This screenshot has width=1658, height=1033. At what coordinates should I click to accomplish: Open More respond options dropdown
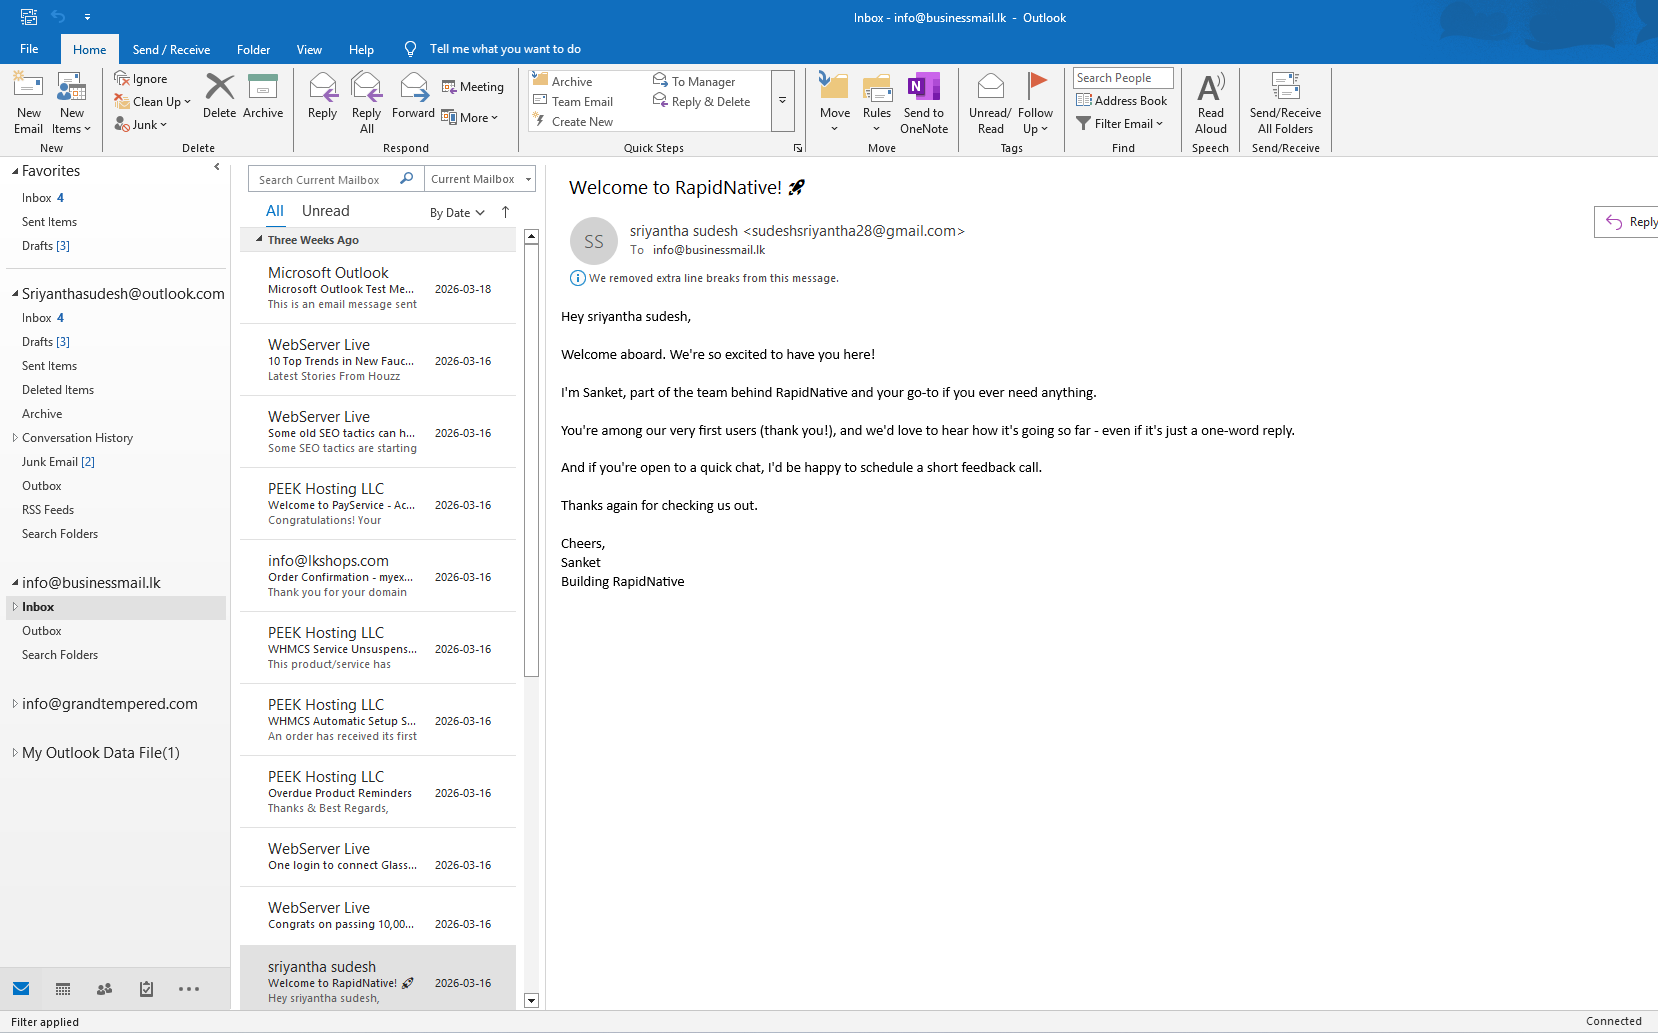[470, 118]
